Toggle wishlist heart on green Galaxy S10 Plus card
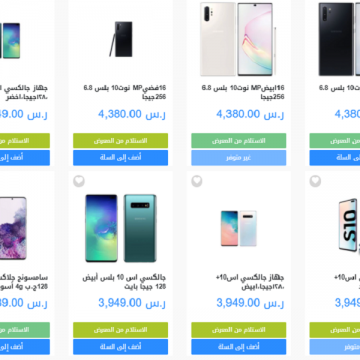The image size is (360, 360). tap(79, 181)
